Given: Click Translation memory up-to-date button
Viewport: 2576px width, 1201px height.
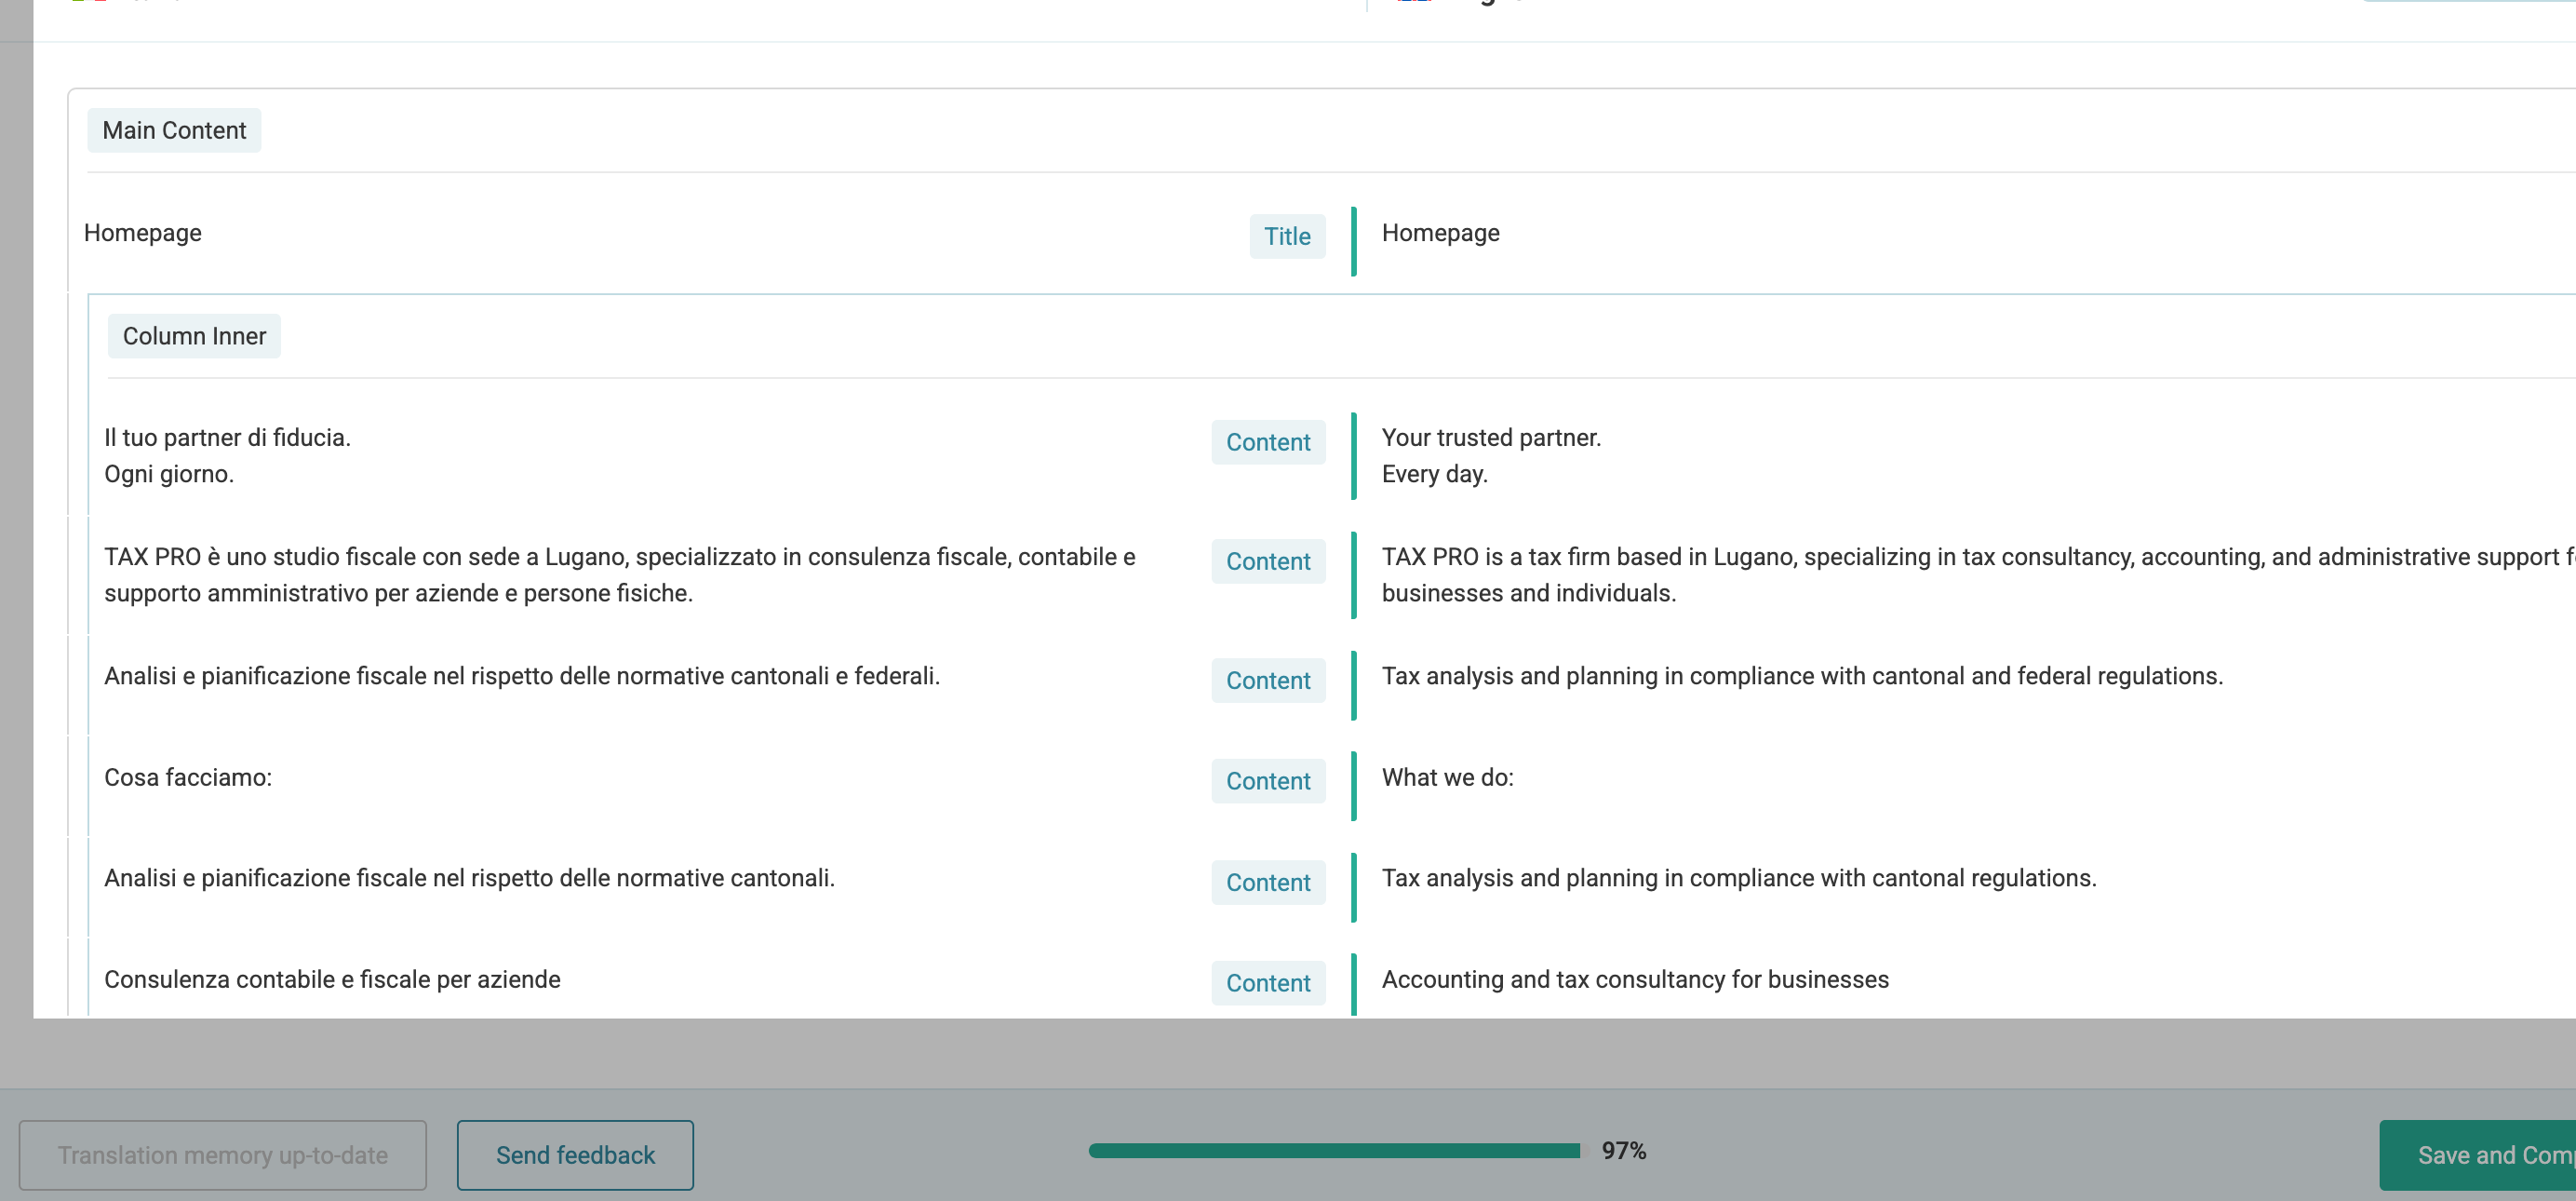Looking at the screenshot, I should pos(222,1154).
